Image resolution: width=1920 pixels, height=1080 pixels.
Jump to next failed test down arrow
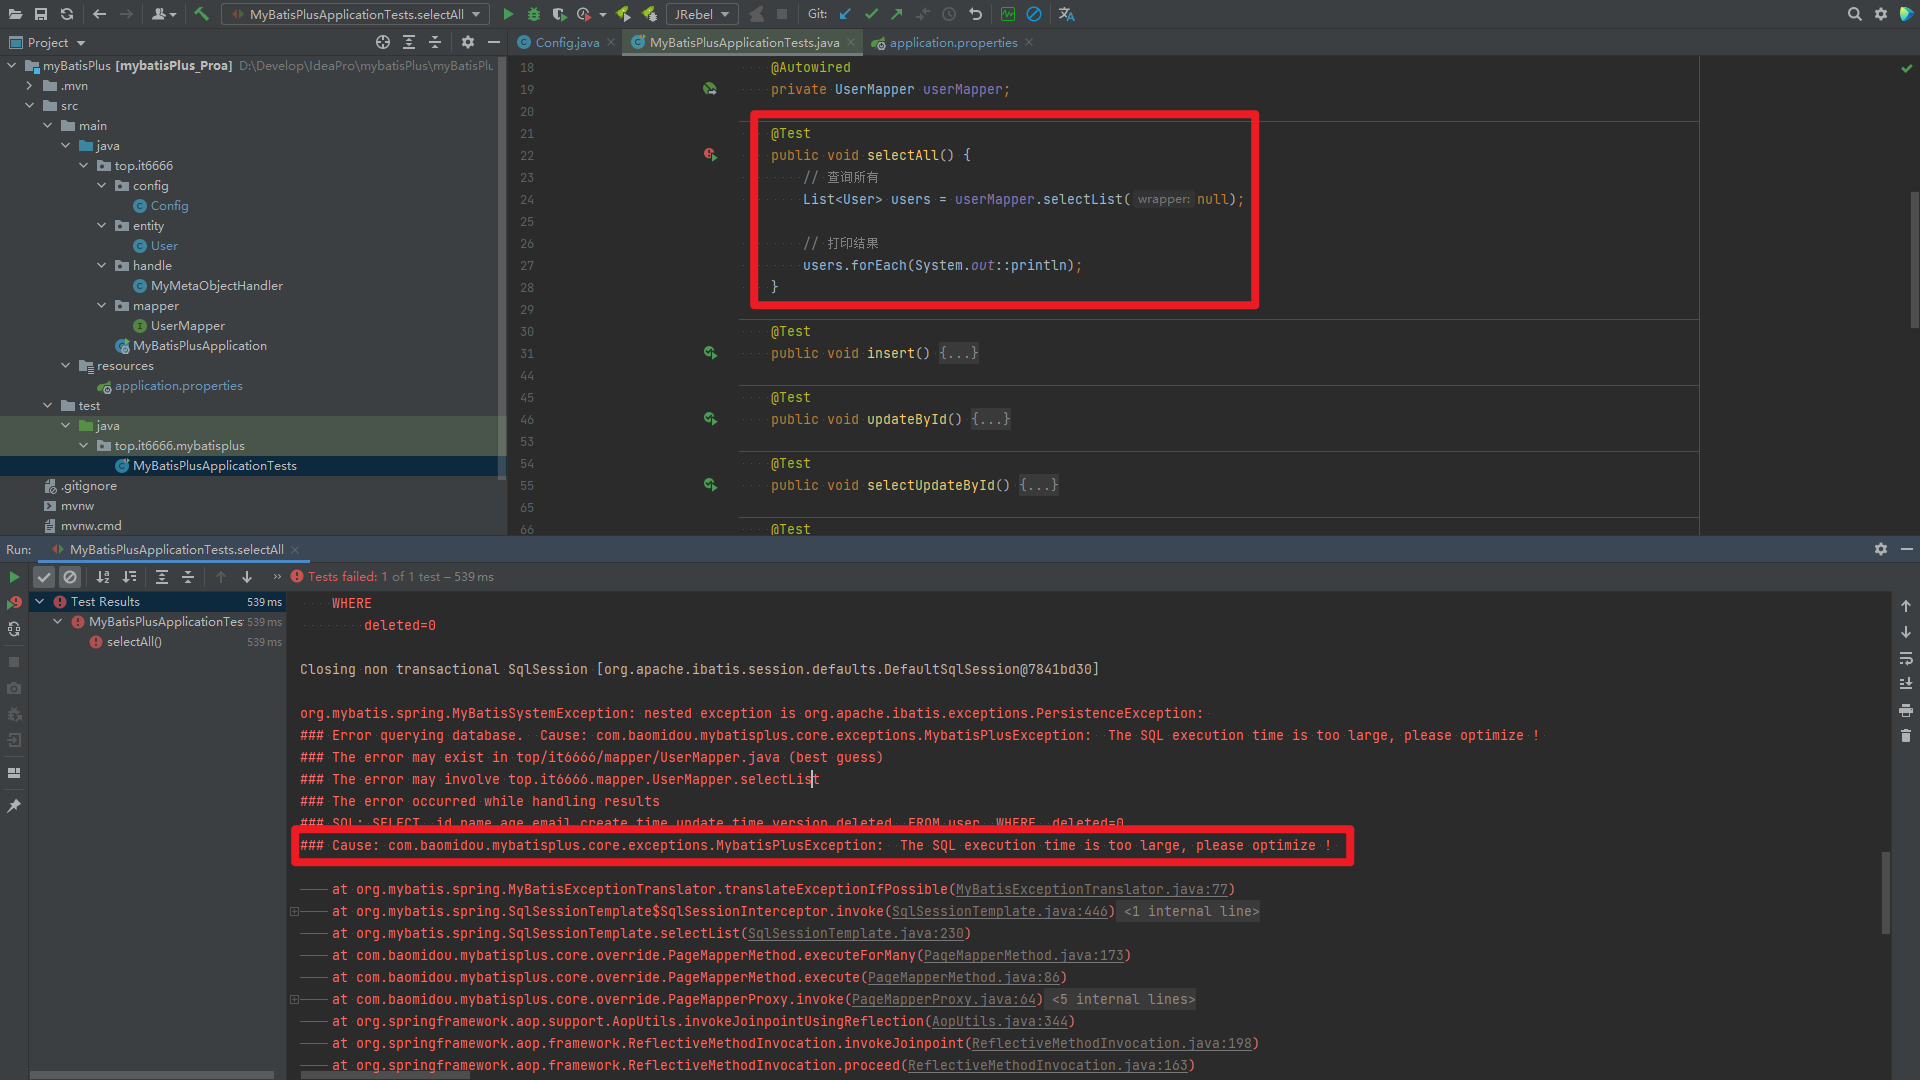(247, 577)
